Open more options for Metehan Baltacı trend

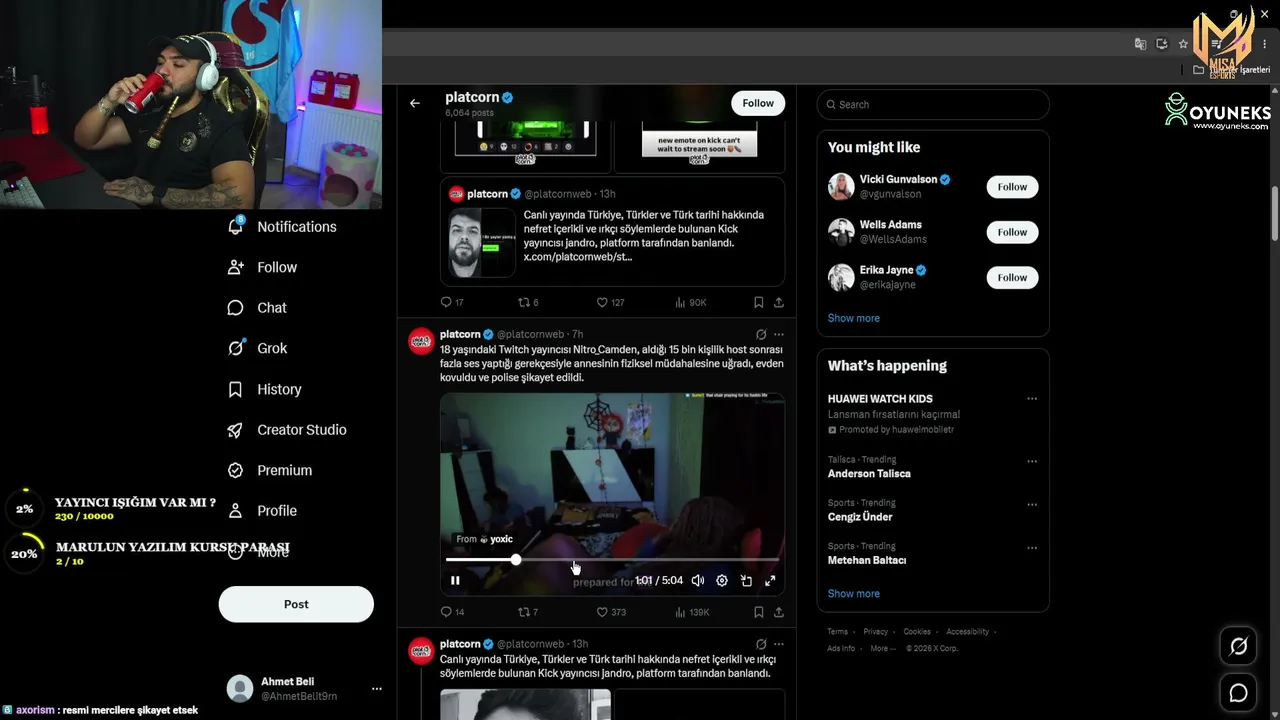[x=1032, y=549]
